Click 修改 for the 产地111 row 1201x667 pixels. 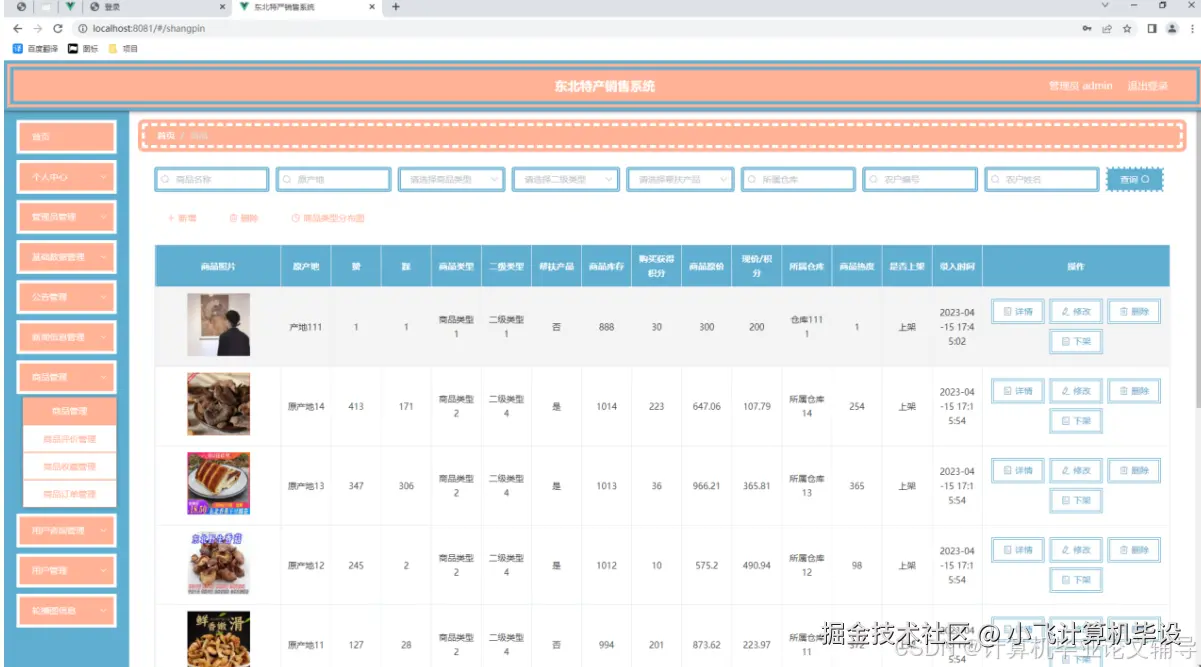1076,312
